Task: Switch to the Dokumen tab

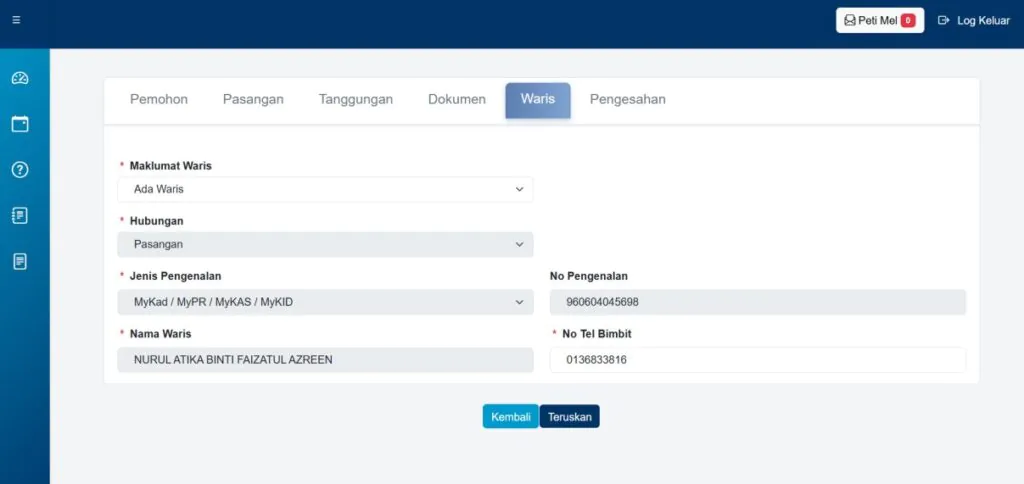Action: coord(457,99)
